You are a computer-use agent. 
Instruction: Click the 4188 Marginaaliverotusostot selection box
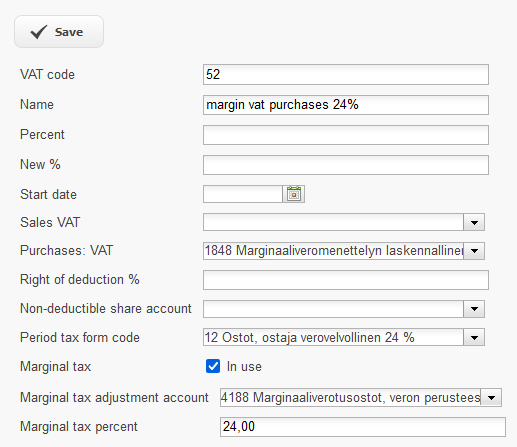(350, 397)
